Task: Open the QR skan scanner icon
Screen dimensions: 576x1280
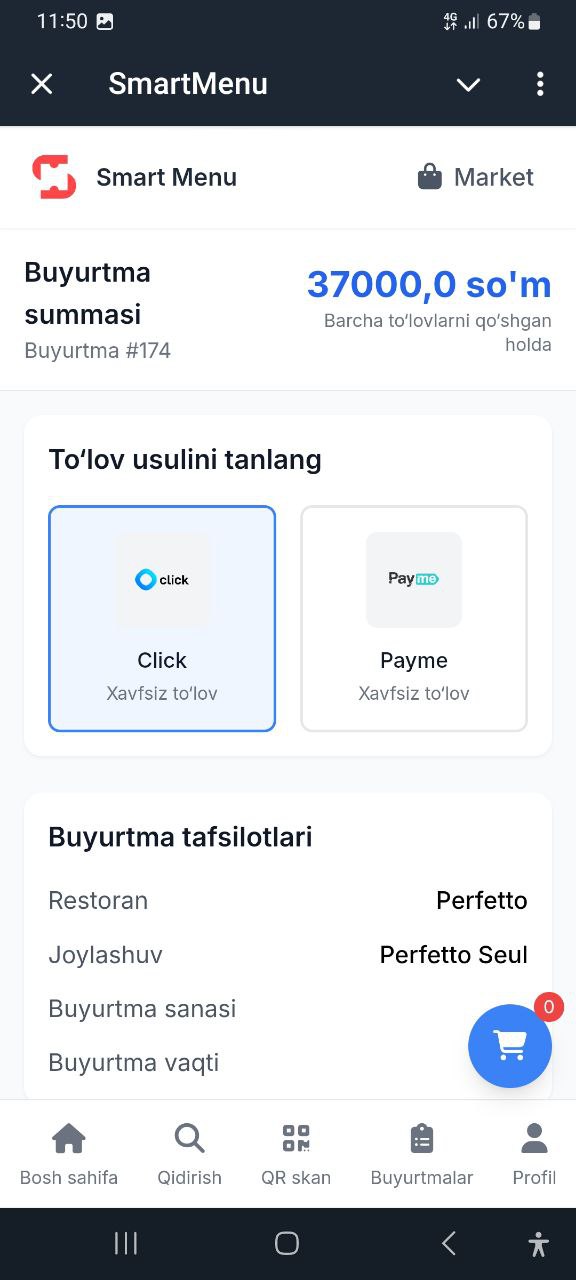Action: click(295, 1136)
